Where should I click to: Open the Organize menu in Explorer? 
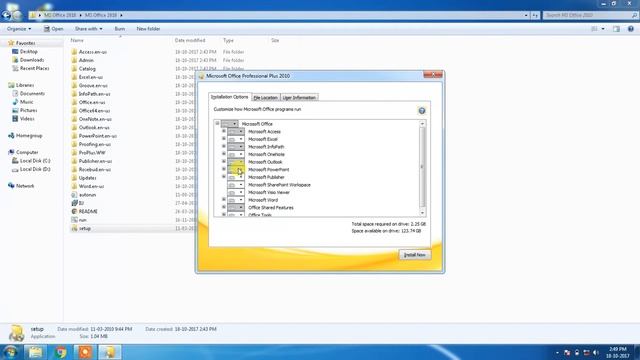point(19,29)
